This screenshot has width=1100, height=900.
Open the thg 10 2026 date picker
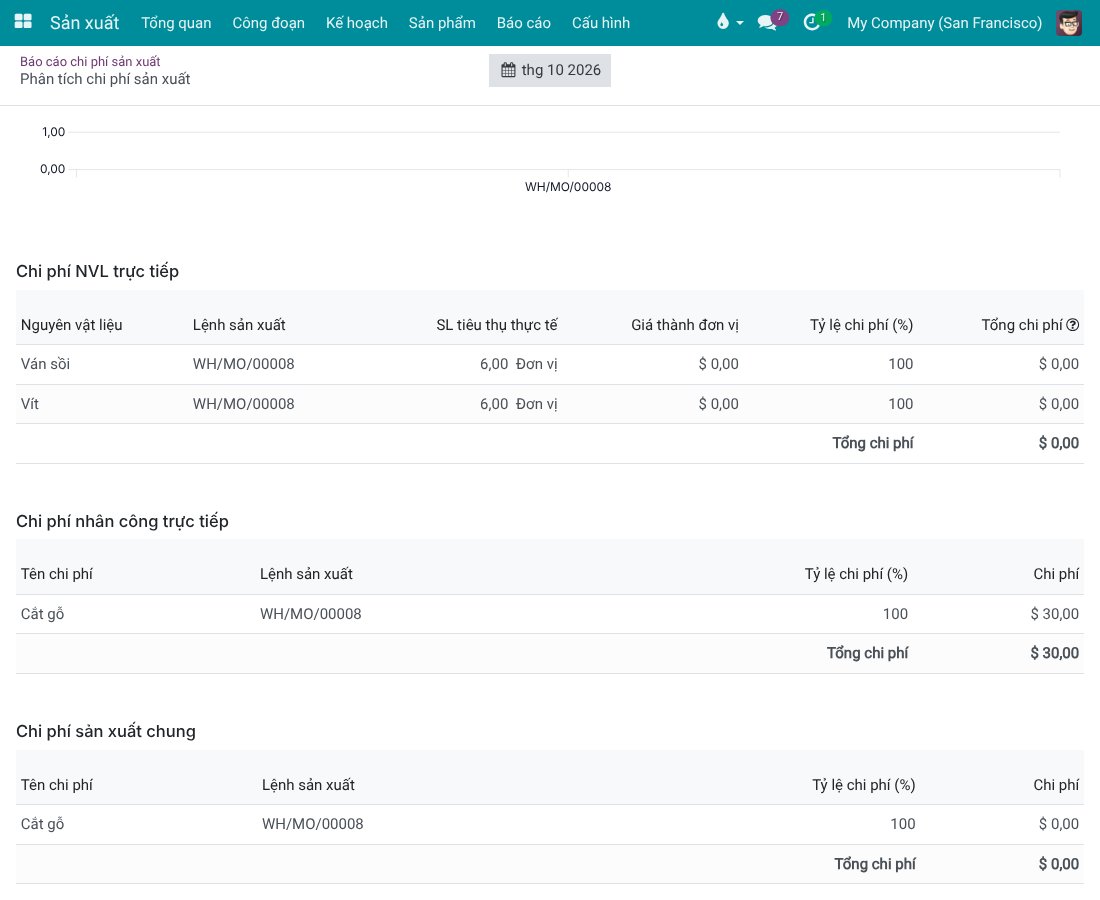(550, 70)
